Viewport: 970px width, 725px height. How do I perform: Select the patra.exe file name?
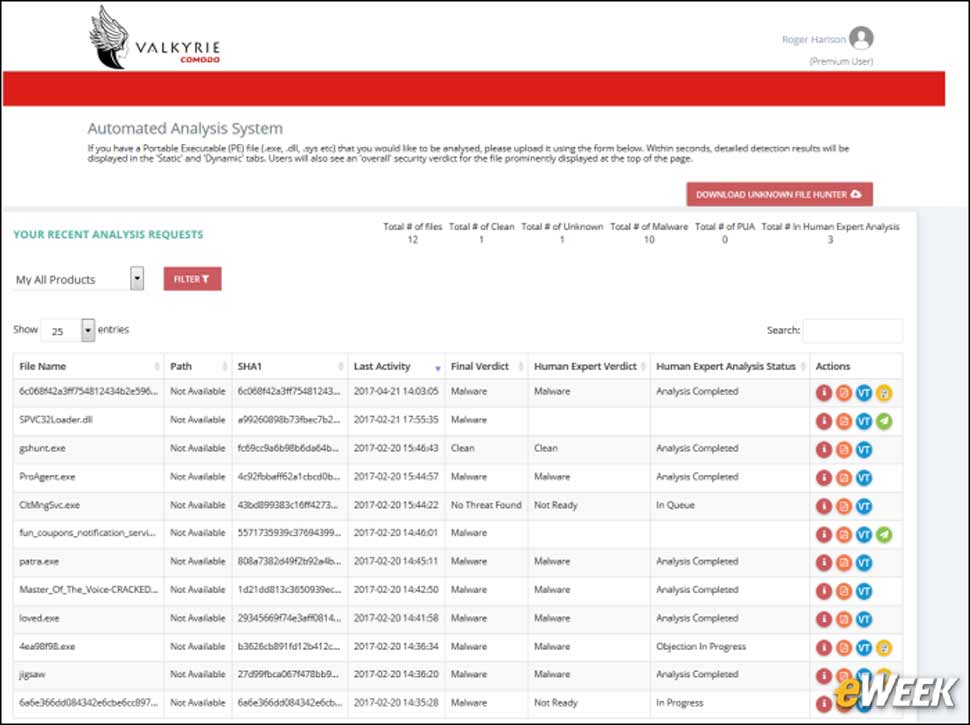(39, 561)
